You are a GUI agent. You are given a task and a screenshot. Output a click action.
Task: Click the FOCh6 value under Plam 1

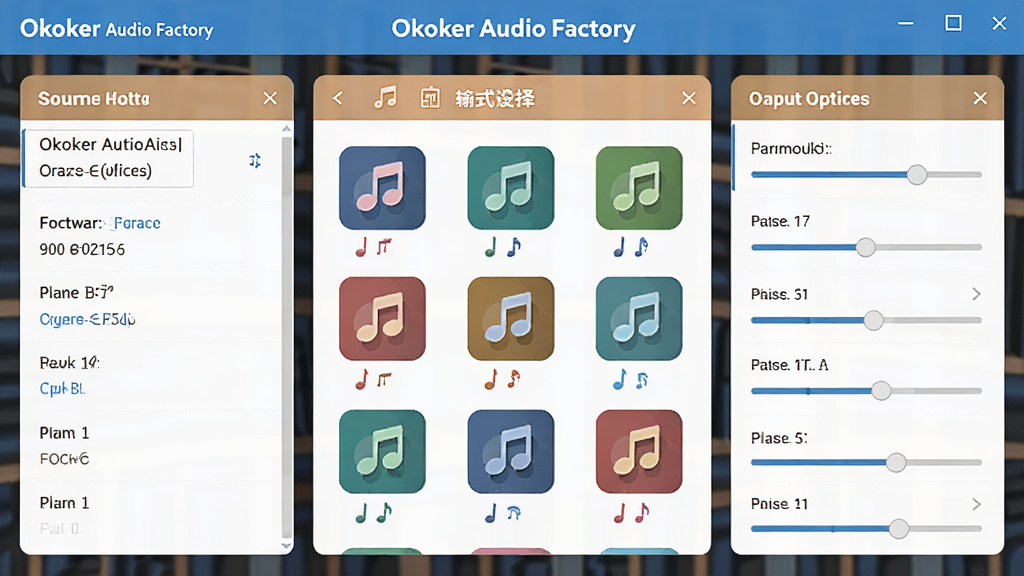pyautogui.click(x=64, y=459)
